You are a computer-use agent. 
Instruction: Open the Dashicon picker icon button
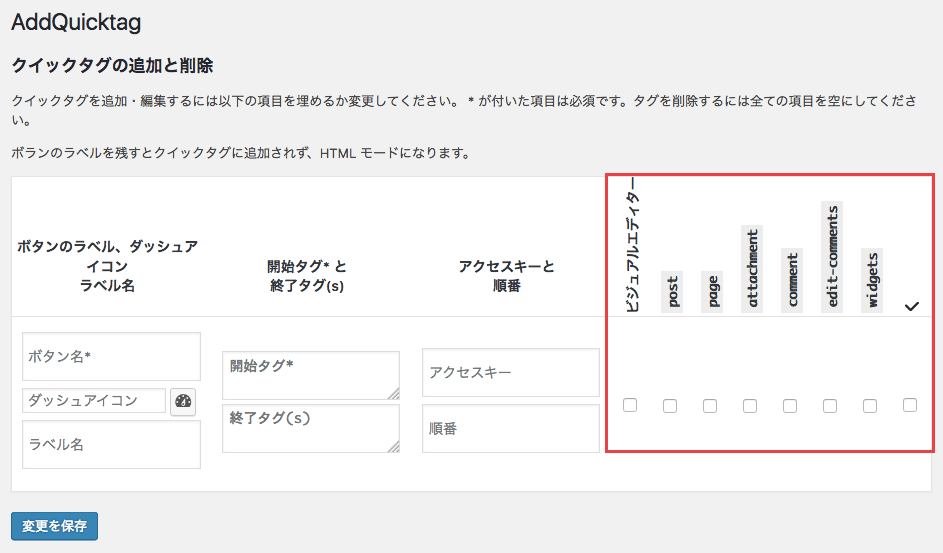pos(183,402)
